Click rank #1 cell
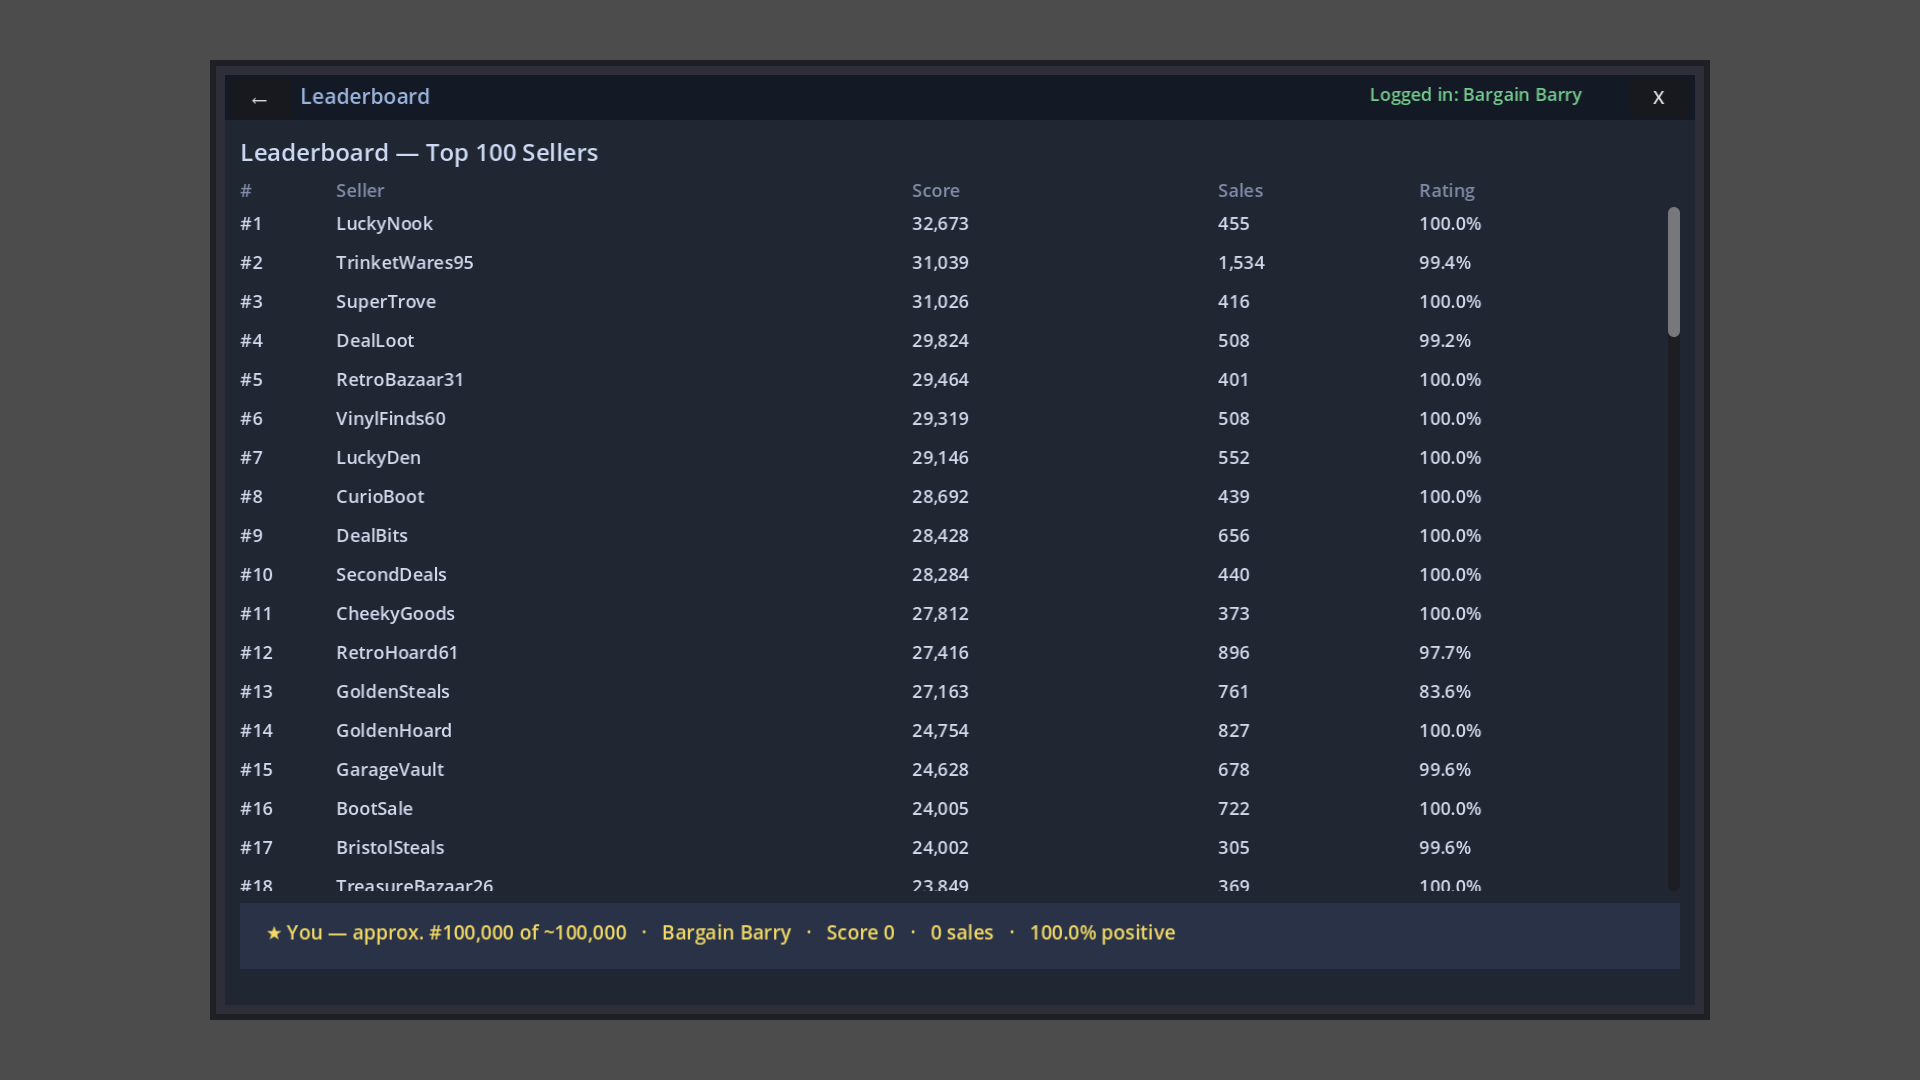 coord(251,224)
